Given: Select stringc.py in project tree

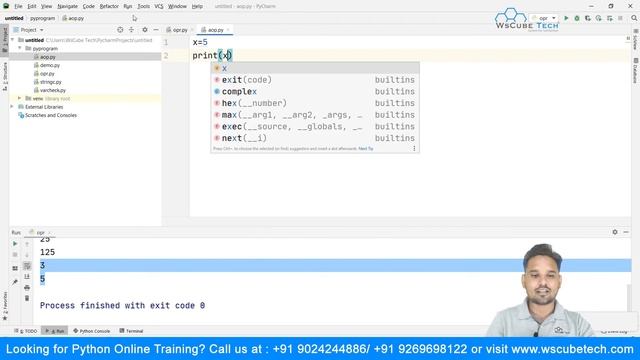Looking at the screenshot, I should (51, 82).
